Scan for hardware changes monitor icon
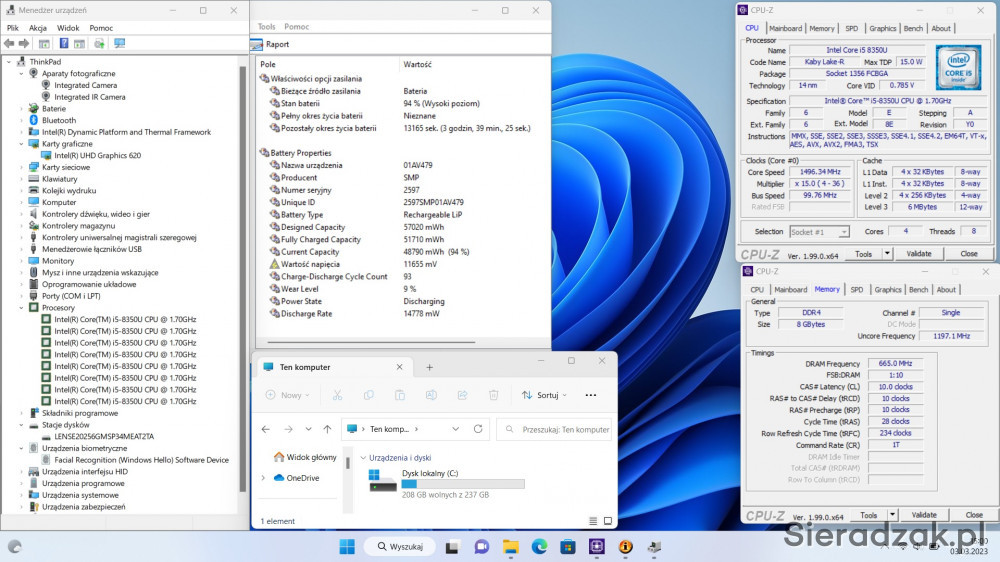Image resolution: width=1000 pixels, height=562 pixels. coord(119,43)
